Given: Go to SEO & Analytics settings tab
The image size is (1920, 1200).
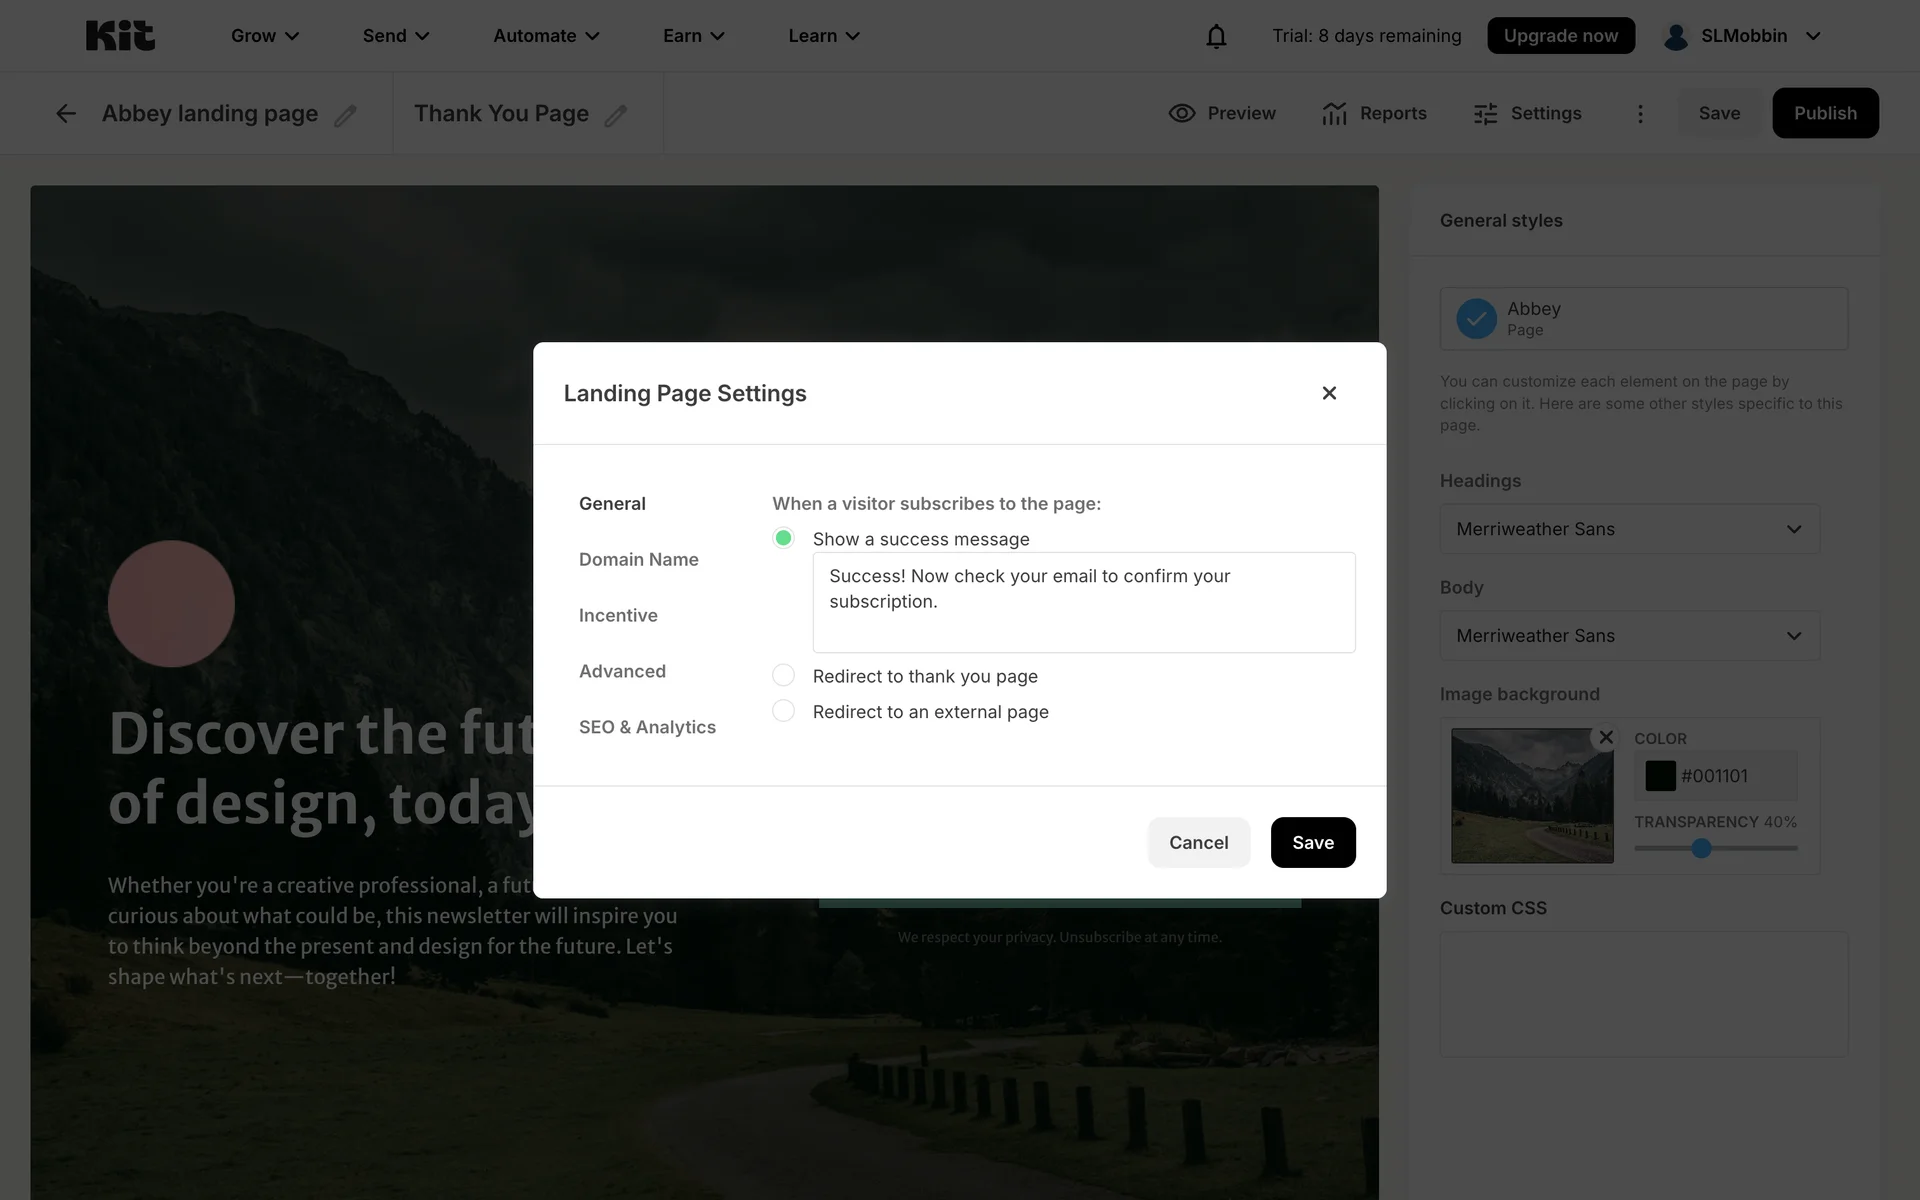Looking at the screenshot, I should (x=647, y=727).
